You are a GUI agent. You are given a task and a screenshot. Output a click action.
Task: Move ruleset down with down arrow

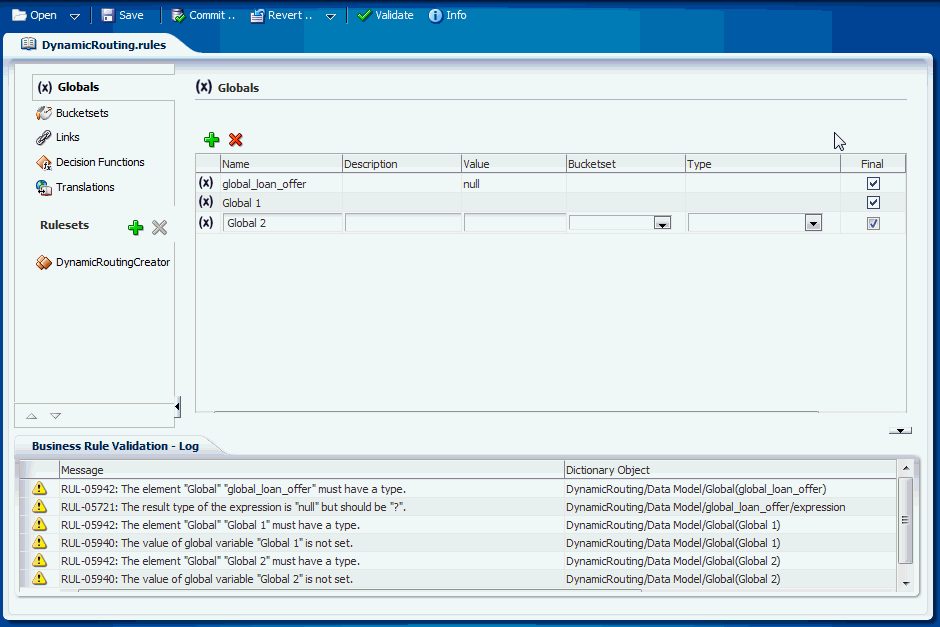point(56,416)
